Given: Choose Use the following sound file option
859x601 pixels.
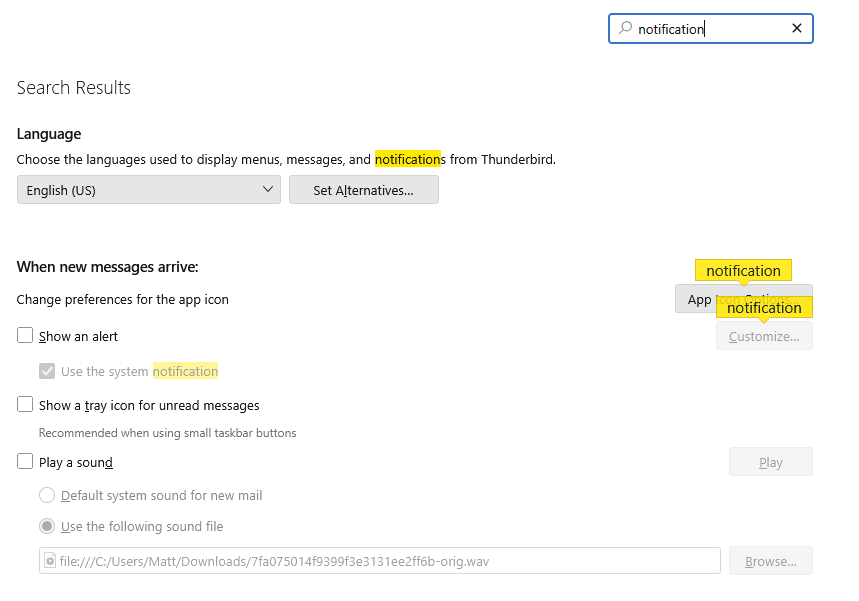Looking at the screenshot, I should (47, 526).
